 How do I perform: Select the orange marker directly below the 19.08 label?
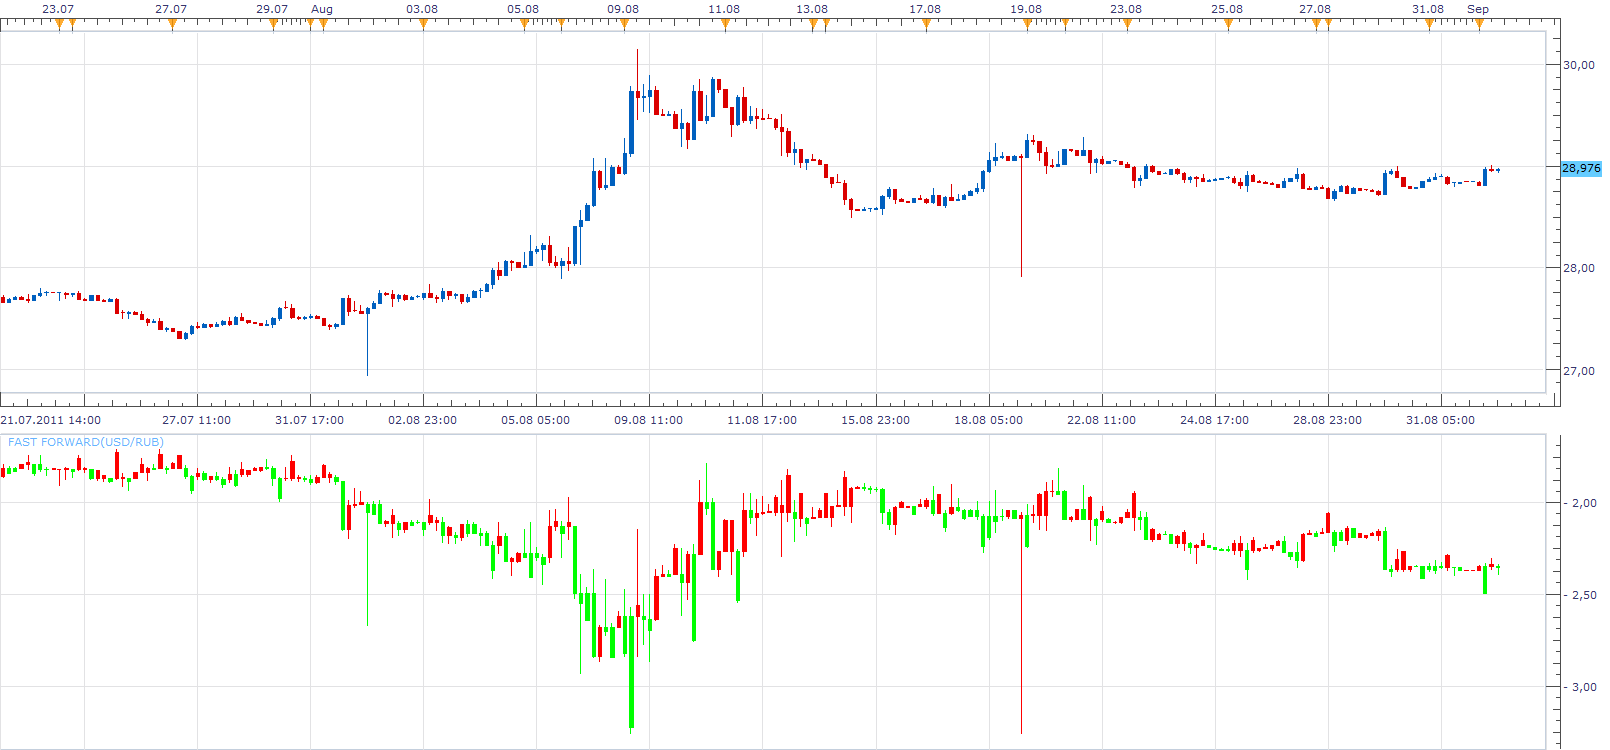click(x=1027, y=24)
